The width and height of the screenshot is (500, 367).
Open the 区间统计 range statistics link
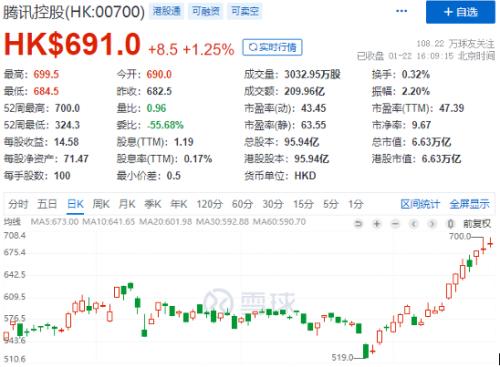(420, 204)
